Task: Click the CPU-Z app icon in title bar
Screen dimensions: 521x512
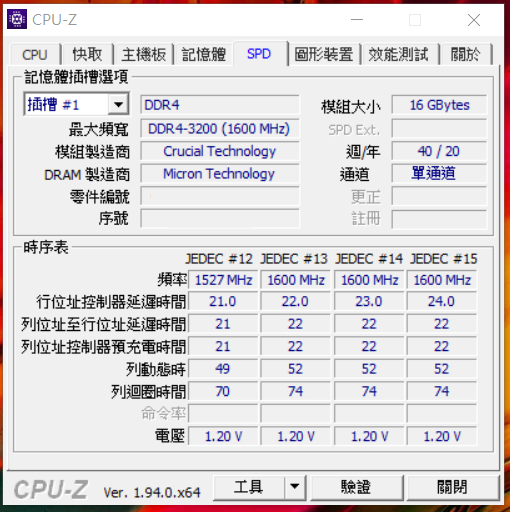Action: [17, 19]
